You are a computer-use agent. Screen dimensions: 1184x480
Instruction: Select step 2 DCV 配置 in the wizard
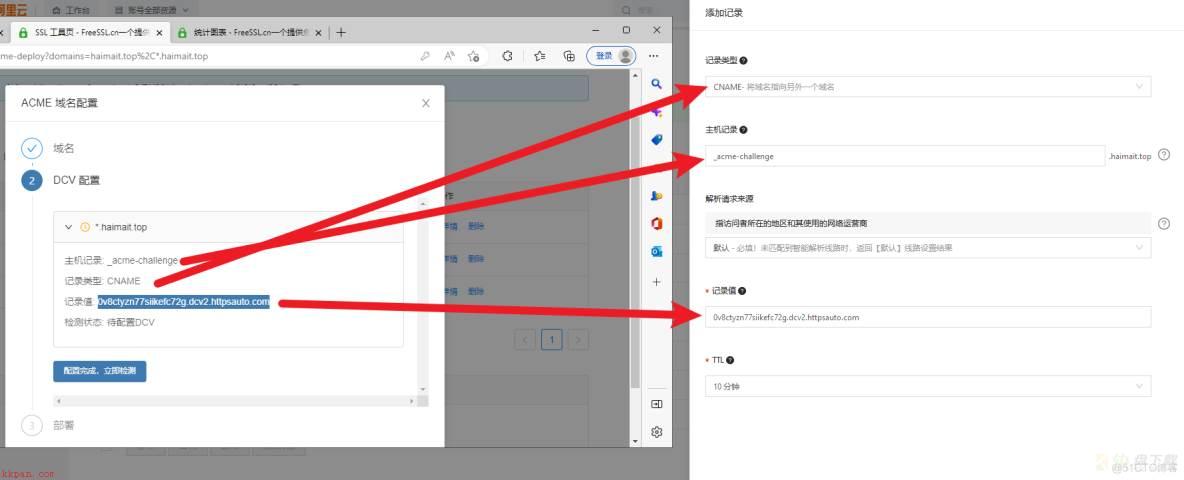click(60, 180)
